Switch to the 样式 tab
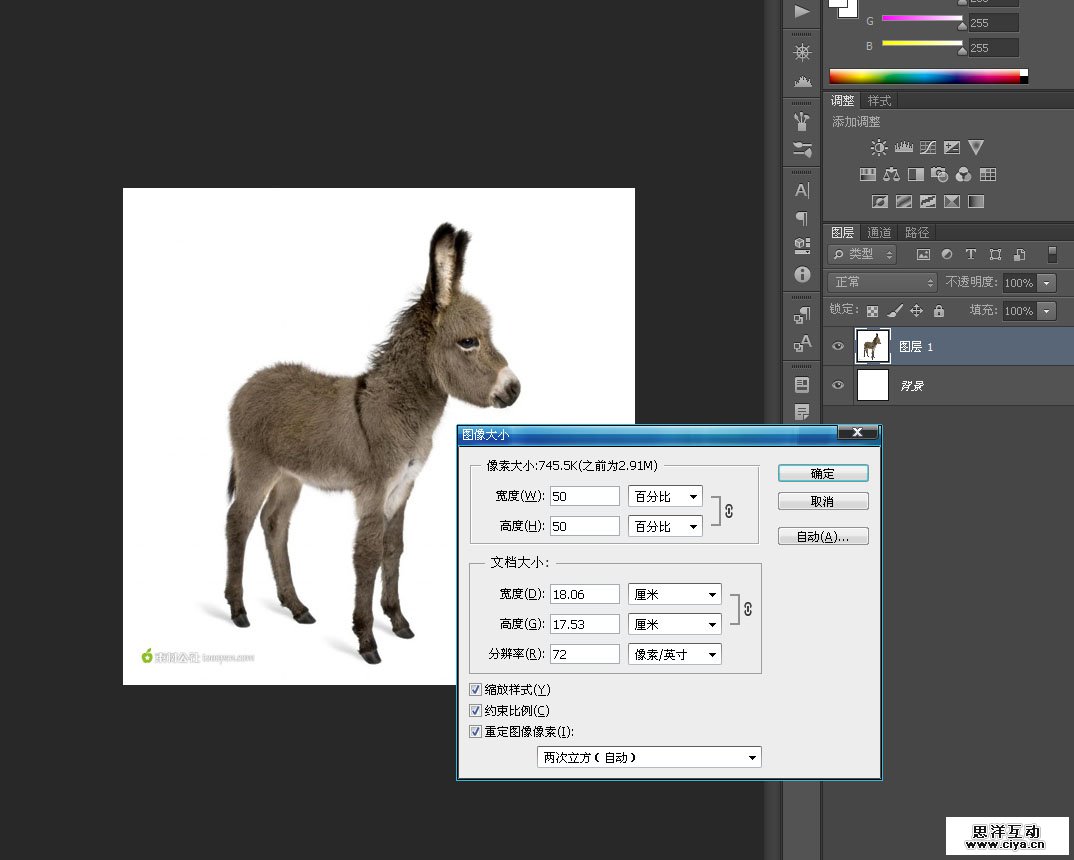 [879, 101]
